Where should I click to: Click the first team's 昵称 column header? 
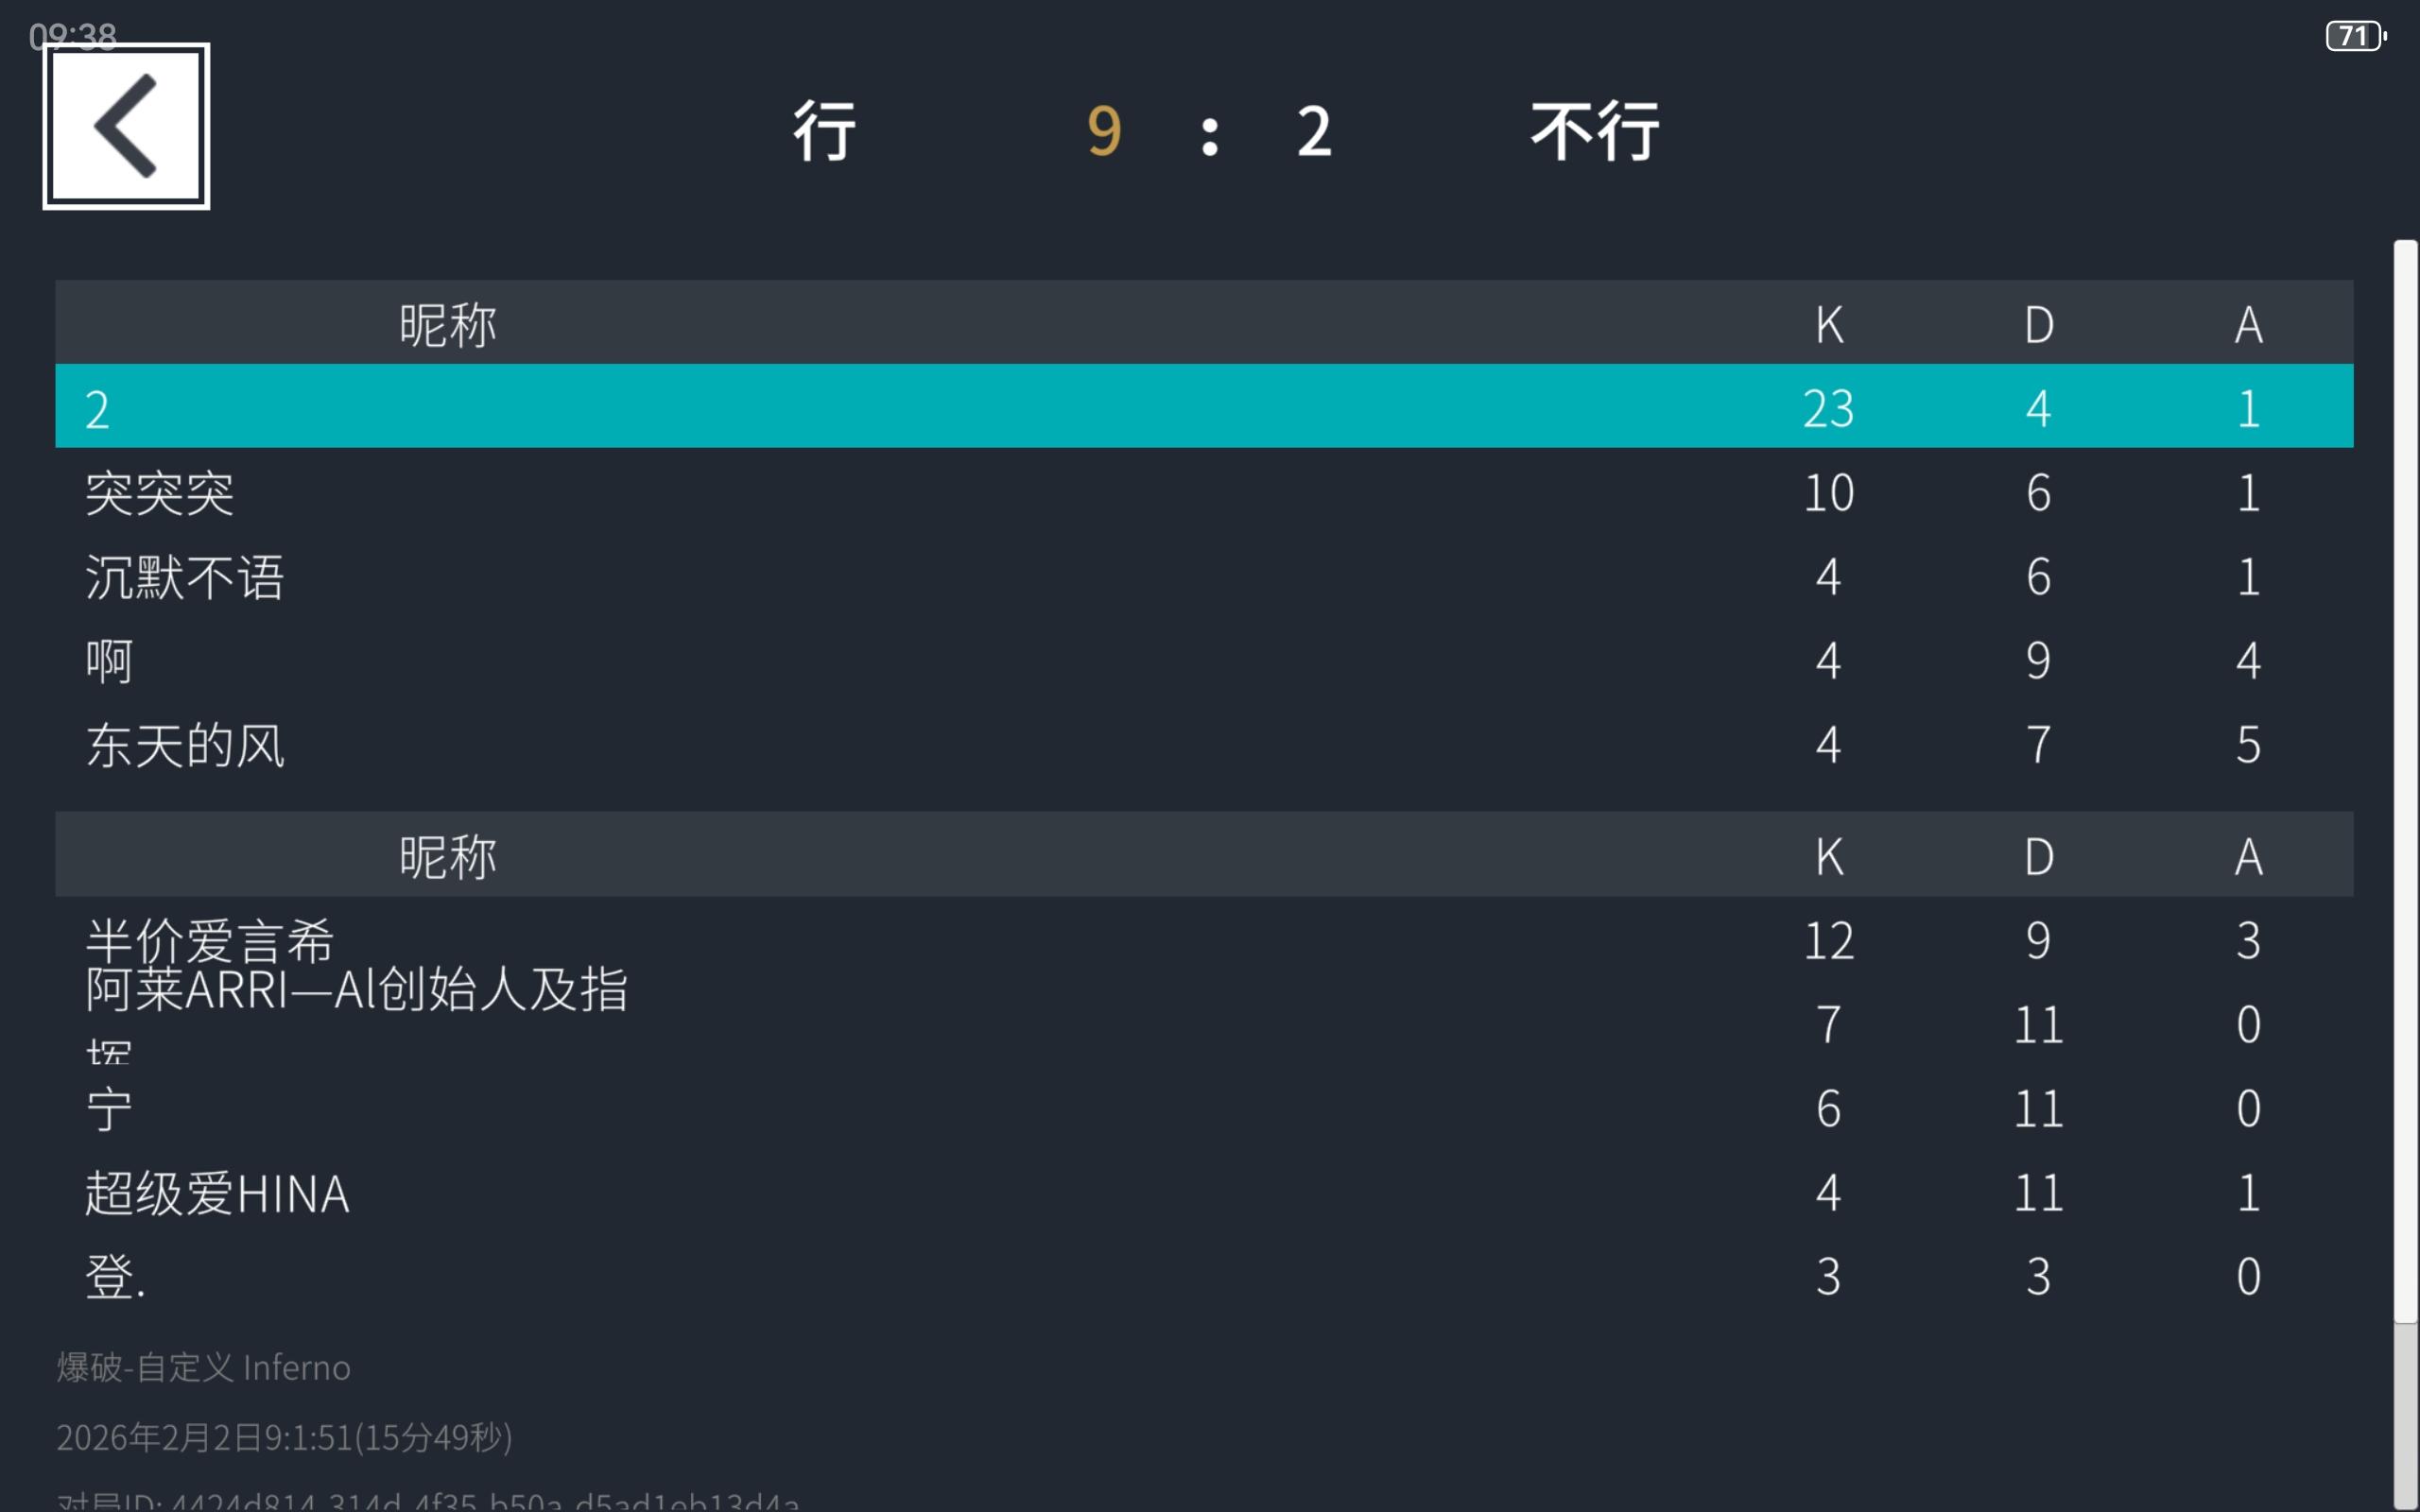tap(447, 324)
